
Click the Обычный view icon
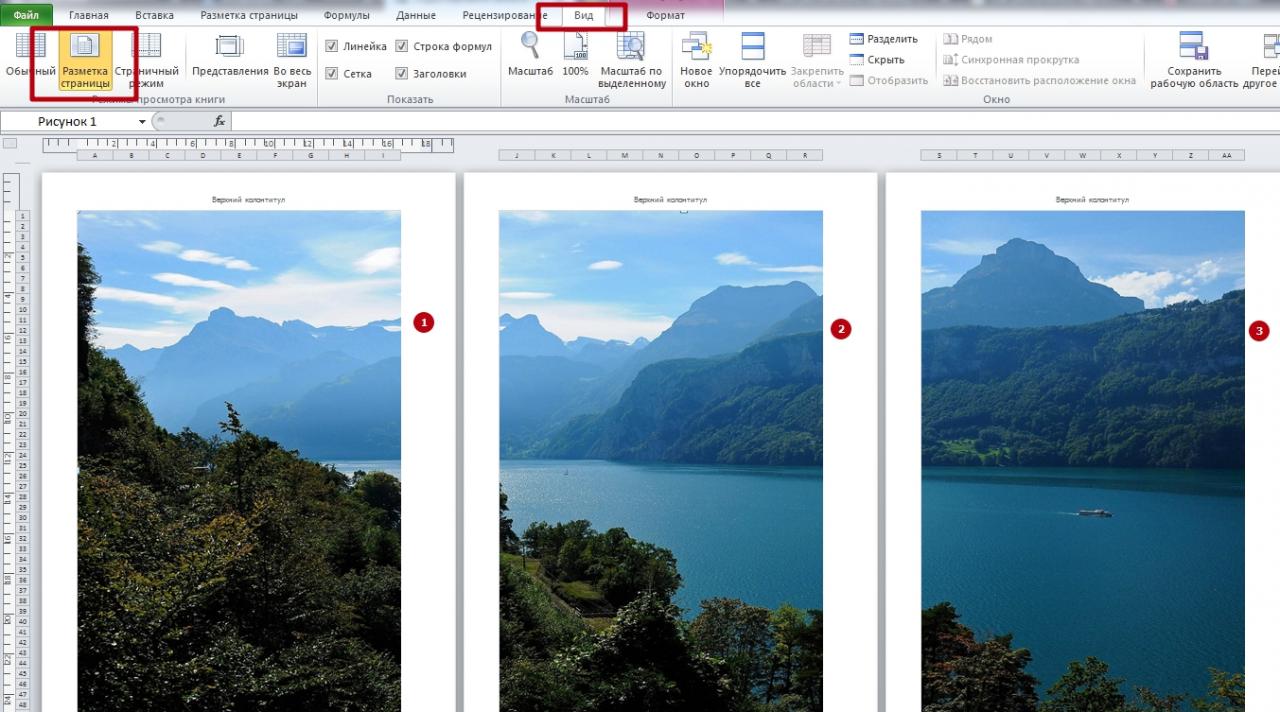coord(30,47)
